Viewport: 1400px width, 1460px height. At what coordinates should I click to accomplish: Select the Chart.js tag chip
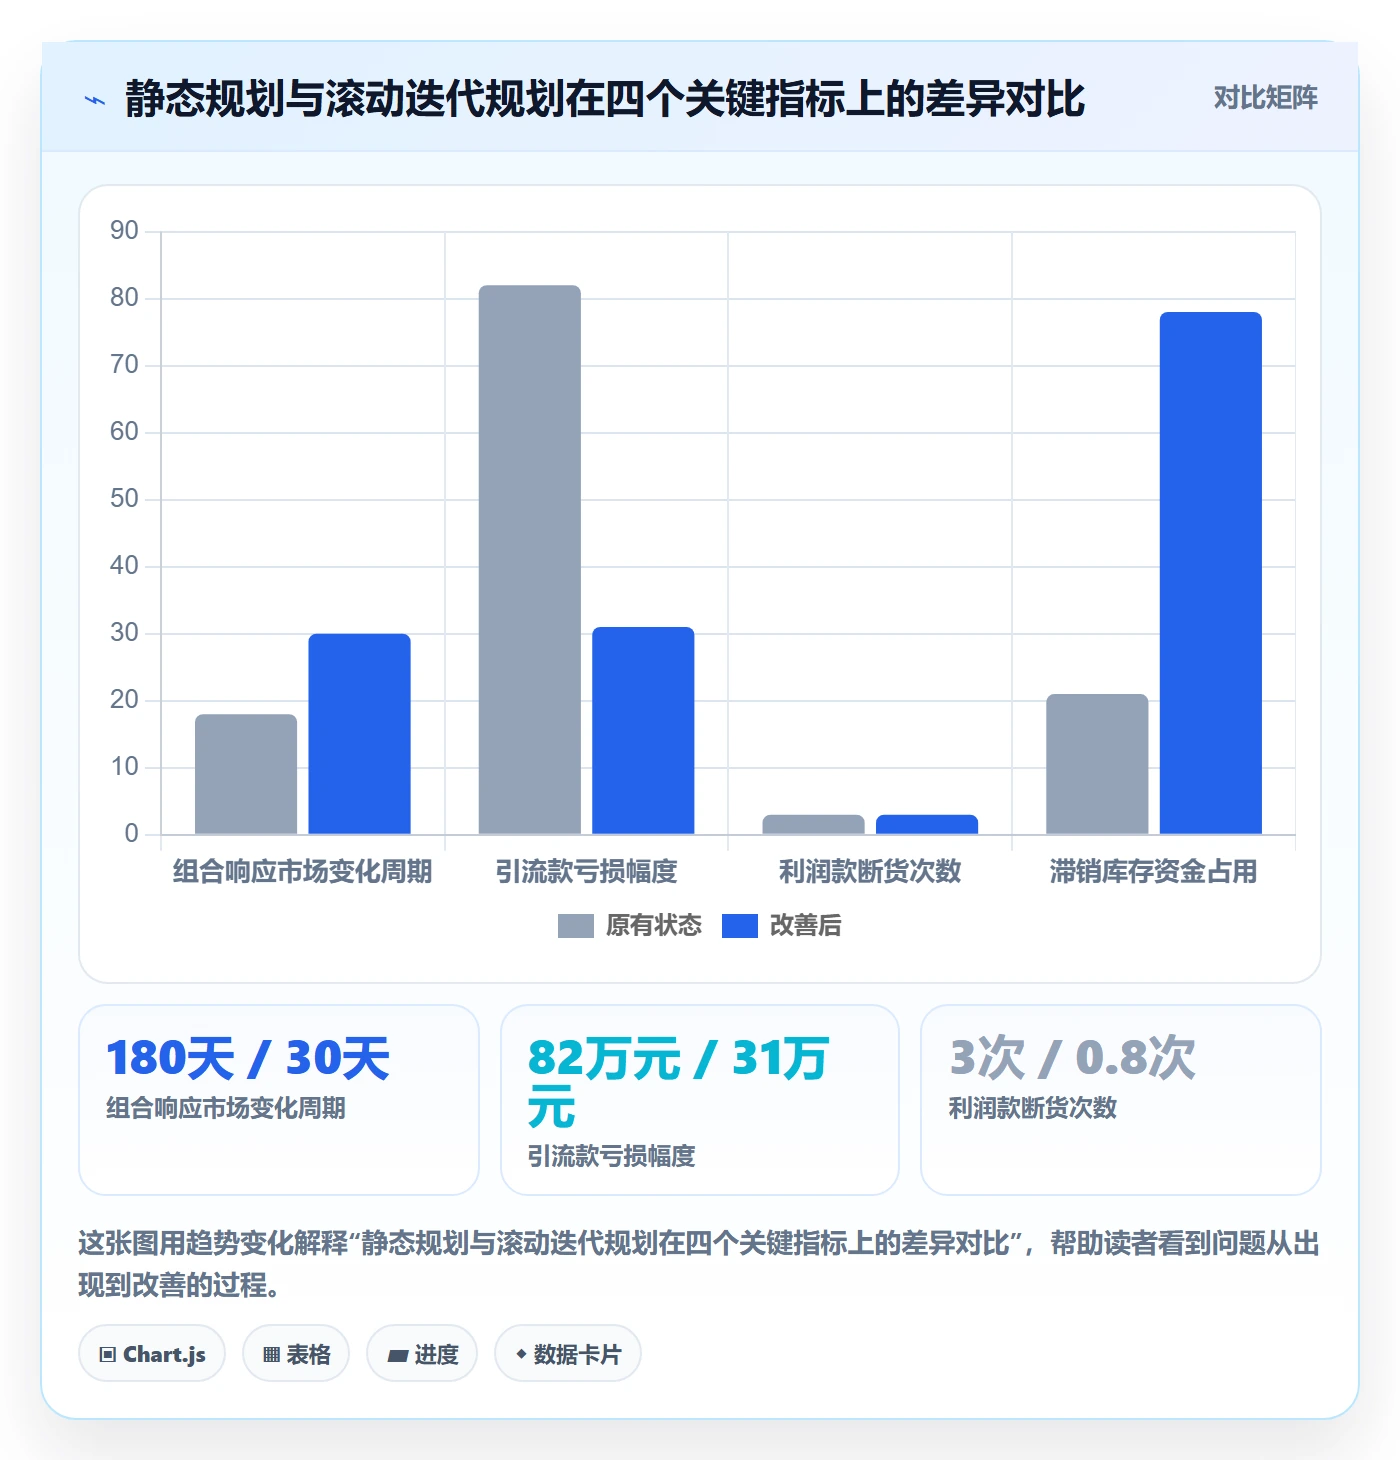pyautogui.click(x=152, y=1354)
